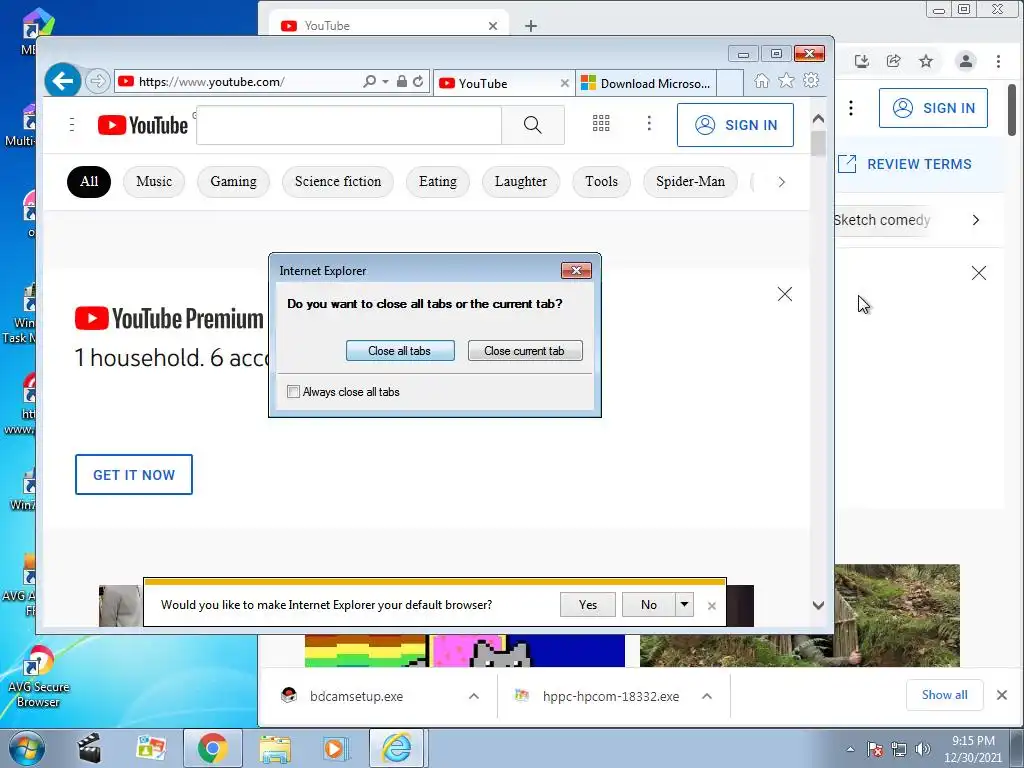Click Chrome share page icon

coord(893,61)
